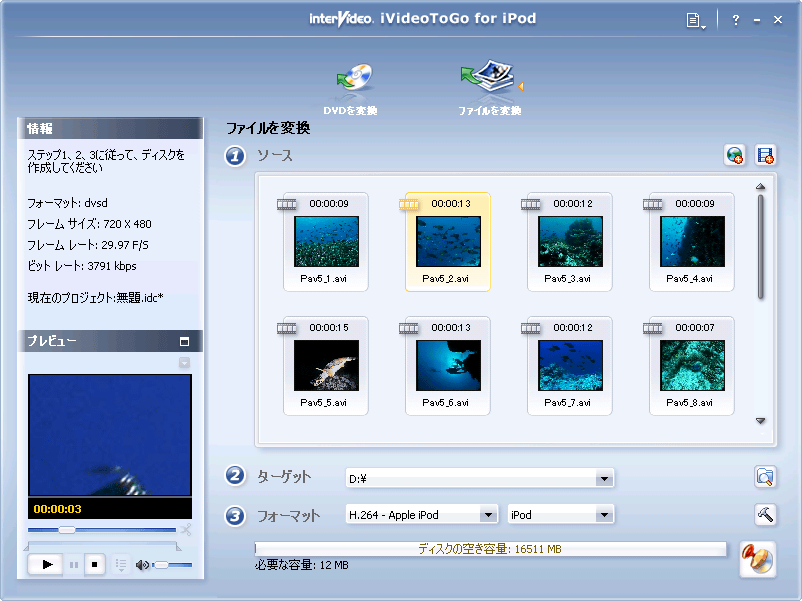Click the フレーム サイズ: 720 X 480 line

point(90,224)
